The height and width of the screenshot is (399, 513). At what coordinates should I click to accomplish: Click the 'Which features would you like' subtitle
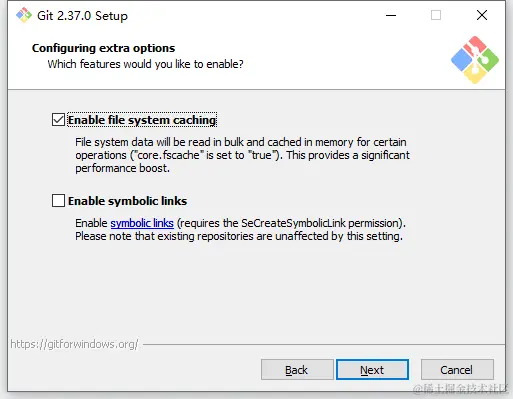[145, 64]
